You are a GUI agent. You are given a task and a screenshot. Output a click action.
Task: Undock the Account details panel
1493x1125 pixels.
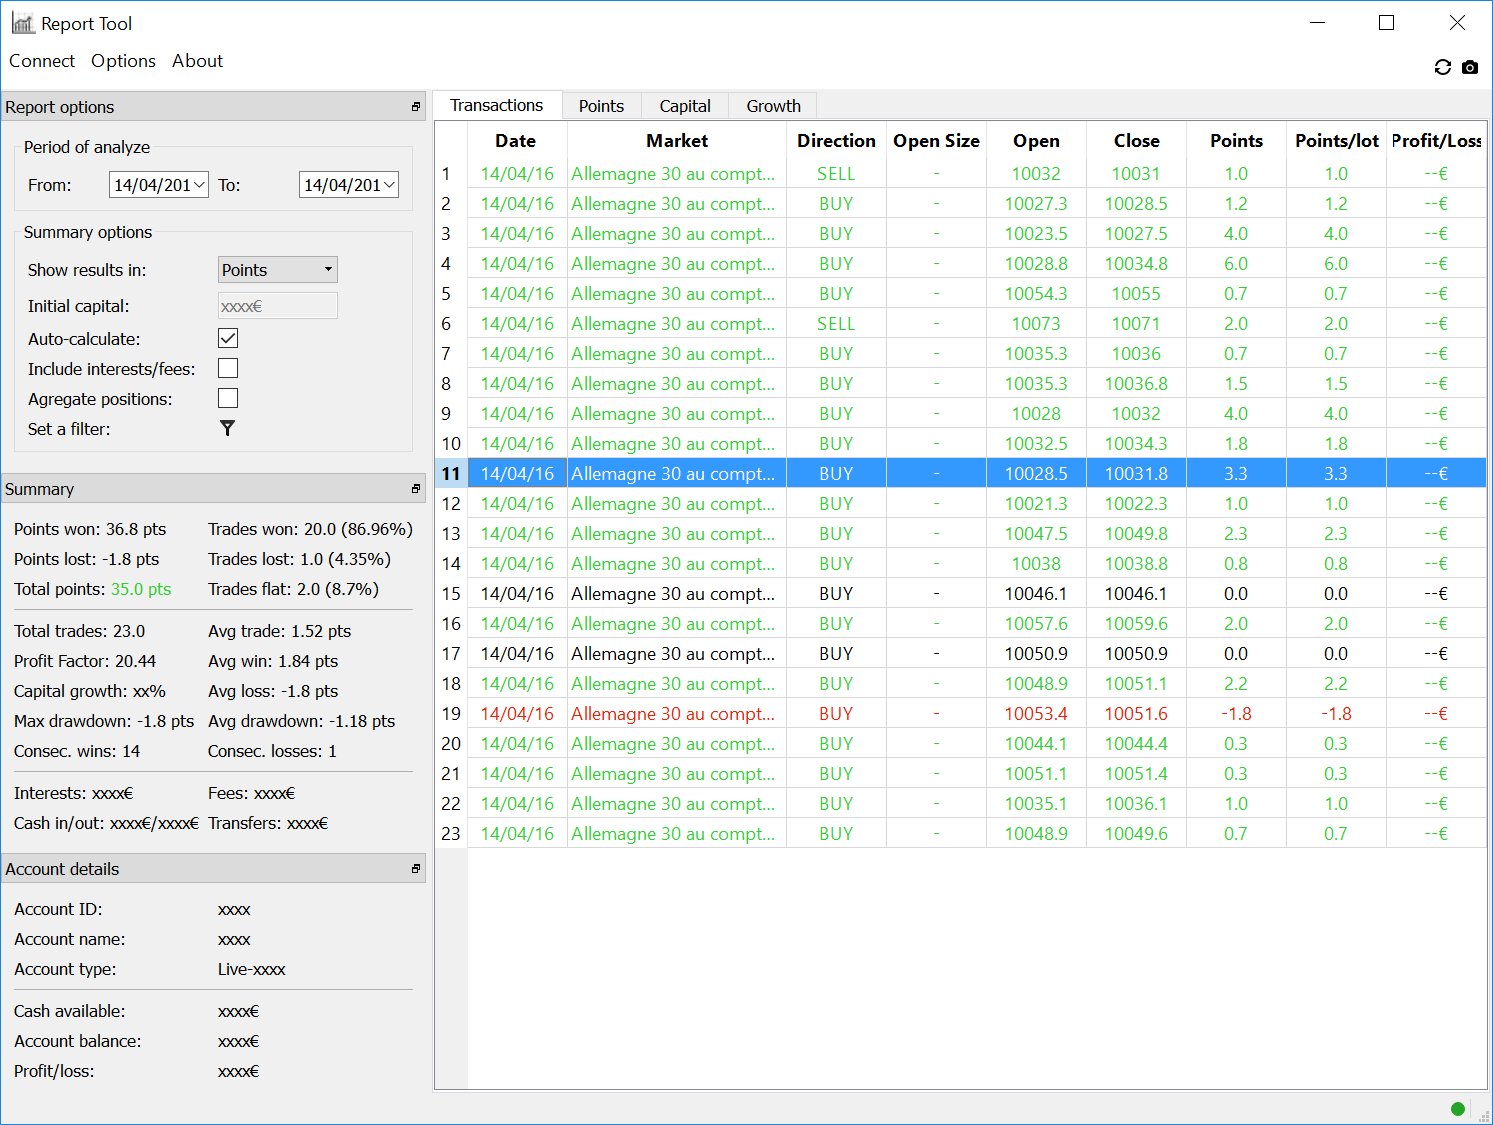click(x=416, y=869)
